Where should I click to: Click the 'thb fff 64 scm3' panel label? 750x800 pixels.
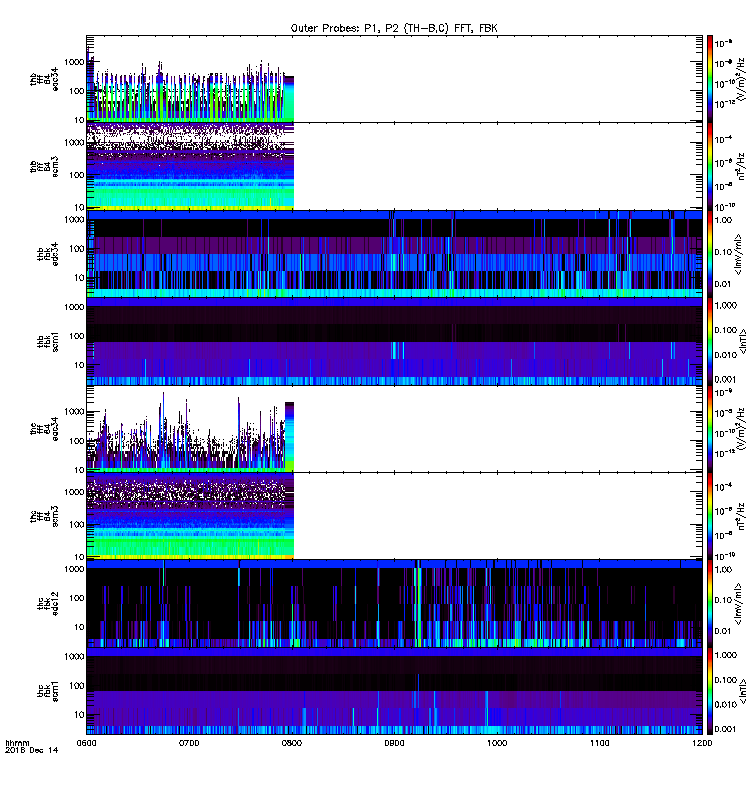point(44,167)
